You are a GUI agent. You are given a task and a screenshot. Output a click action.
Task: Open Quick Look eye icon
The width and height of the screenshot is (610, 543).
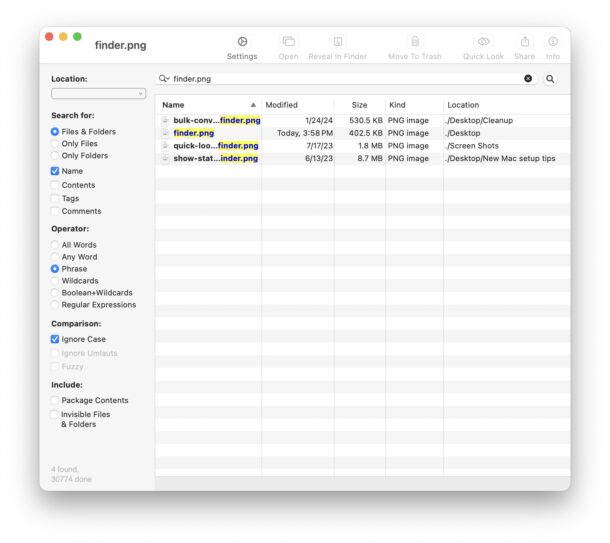point(483,42)
